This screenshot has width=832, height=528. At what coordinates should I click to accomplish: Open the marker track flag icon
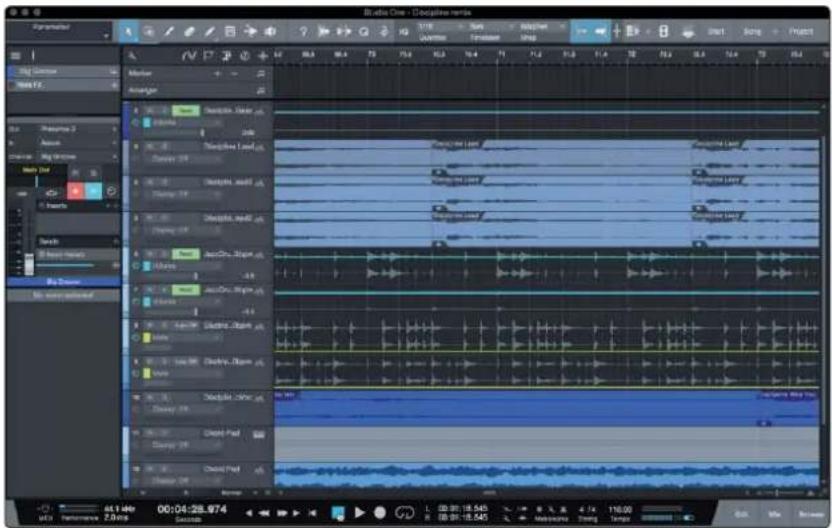[x=209, y=55]
